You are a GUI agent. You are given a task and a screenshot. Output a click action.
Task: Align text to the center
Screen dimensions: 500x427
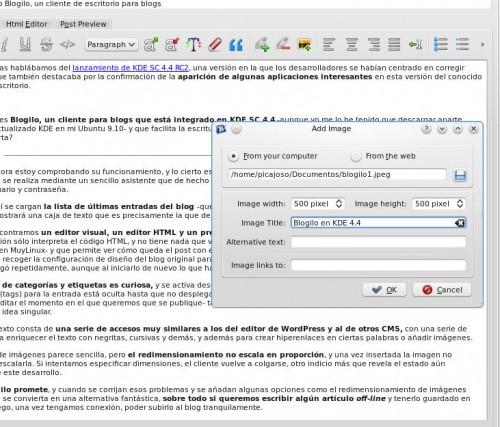click(x=352, y=44)
